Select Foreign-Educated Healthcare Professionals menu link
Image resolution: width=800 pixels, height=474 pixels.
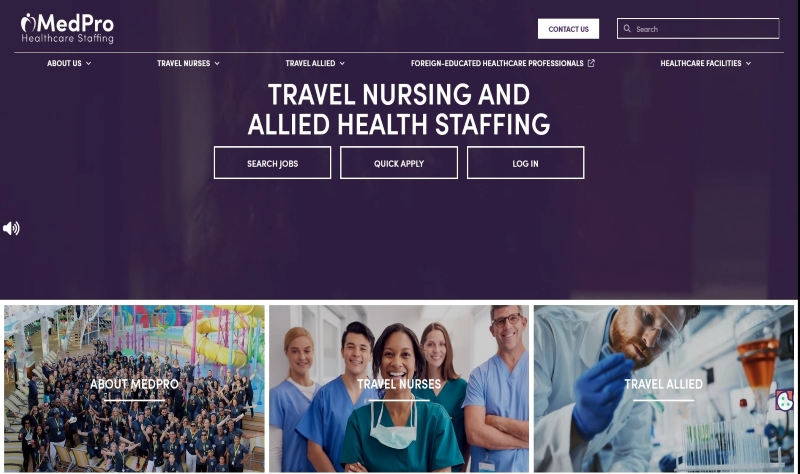(497, 63)
